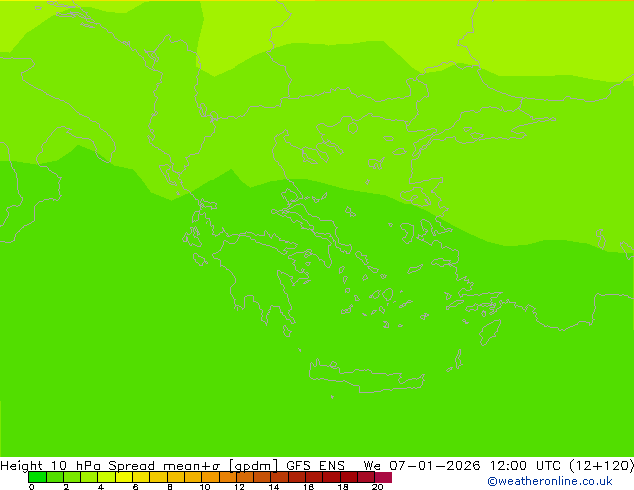Click legend scale number 14

pyautogui.click(x=274, y=487)
